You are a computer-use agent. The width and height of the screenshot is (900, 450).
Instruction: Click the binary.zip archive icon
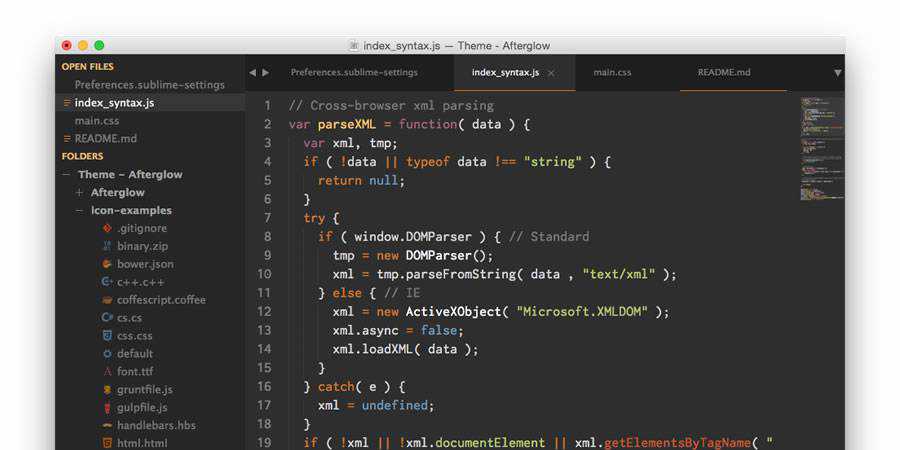click(107, 246)
